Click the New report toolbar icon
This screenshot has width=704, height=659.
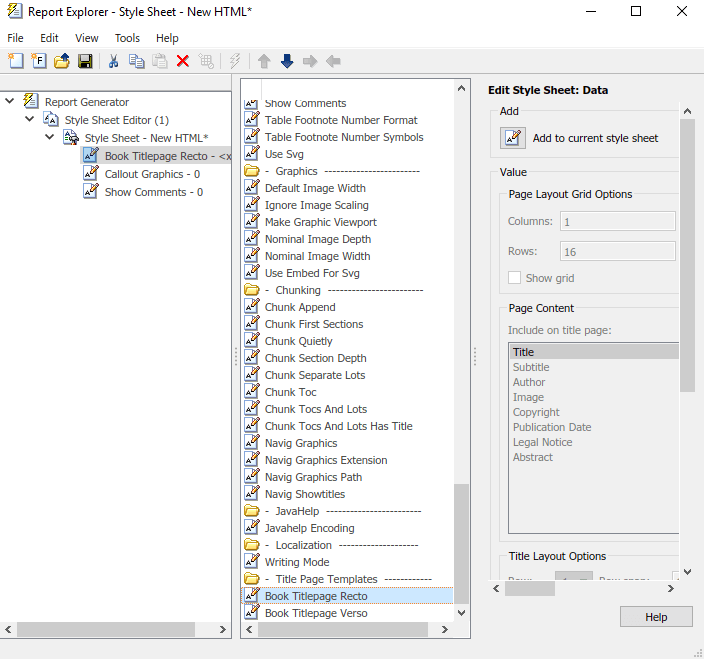coord(16,61)
